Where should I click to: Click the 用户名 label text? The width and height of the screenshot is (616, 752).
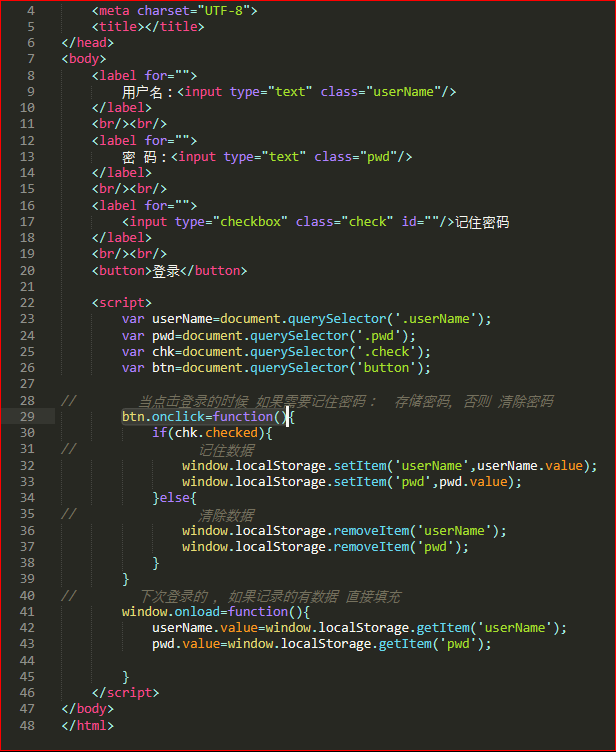[142, 92]
